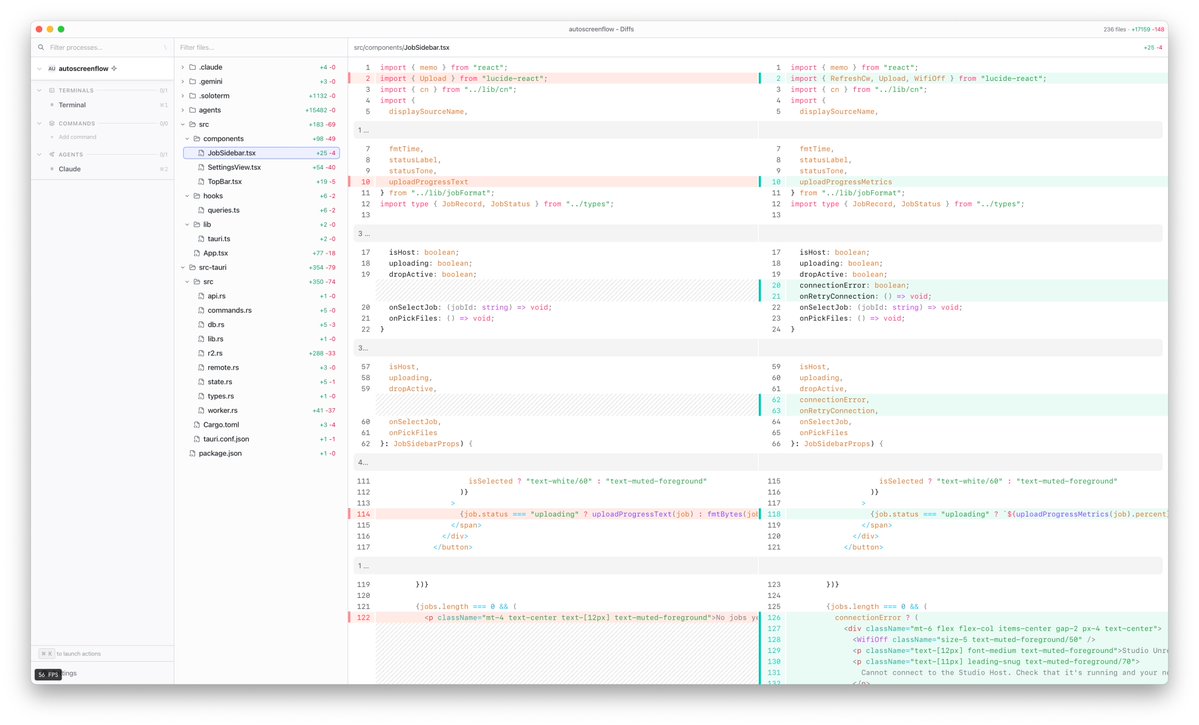Open db.rs diff
1199x725 pixels.
coord(262,325)
